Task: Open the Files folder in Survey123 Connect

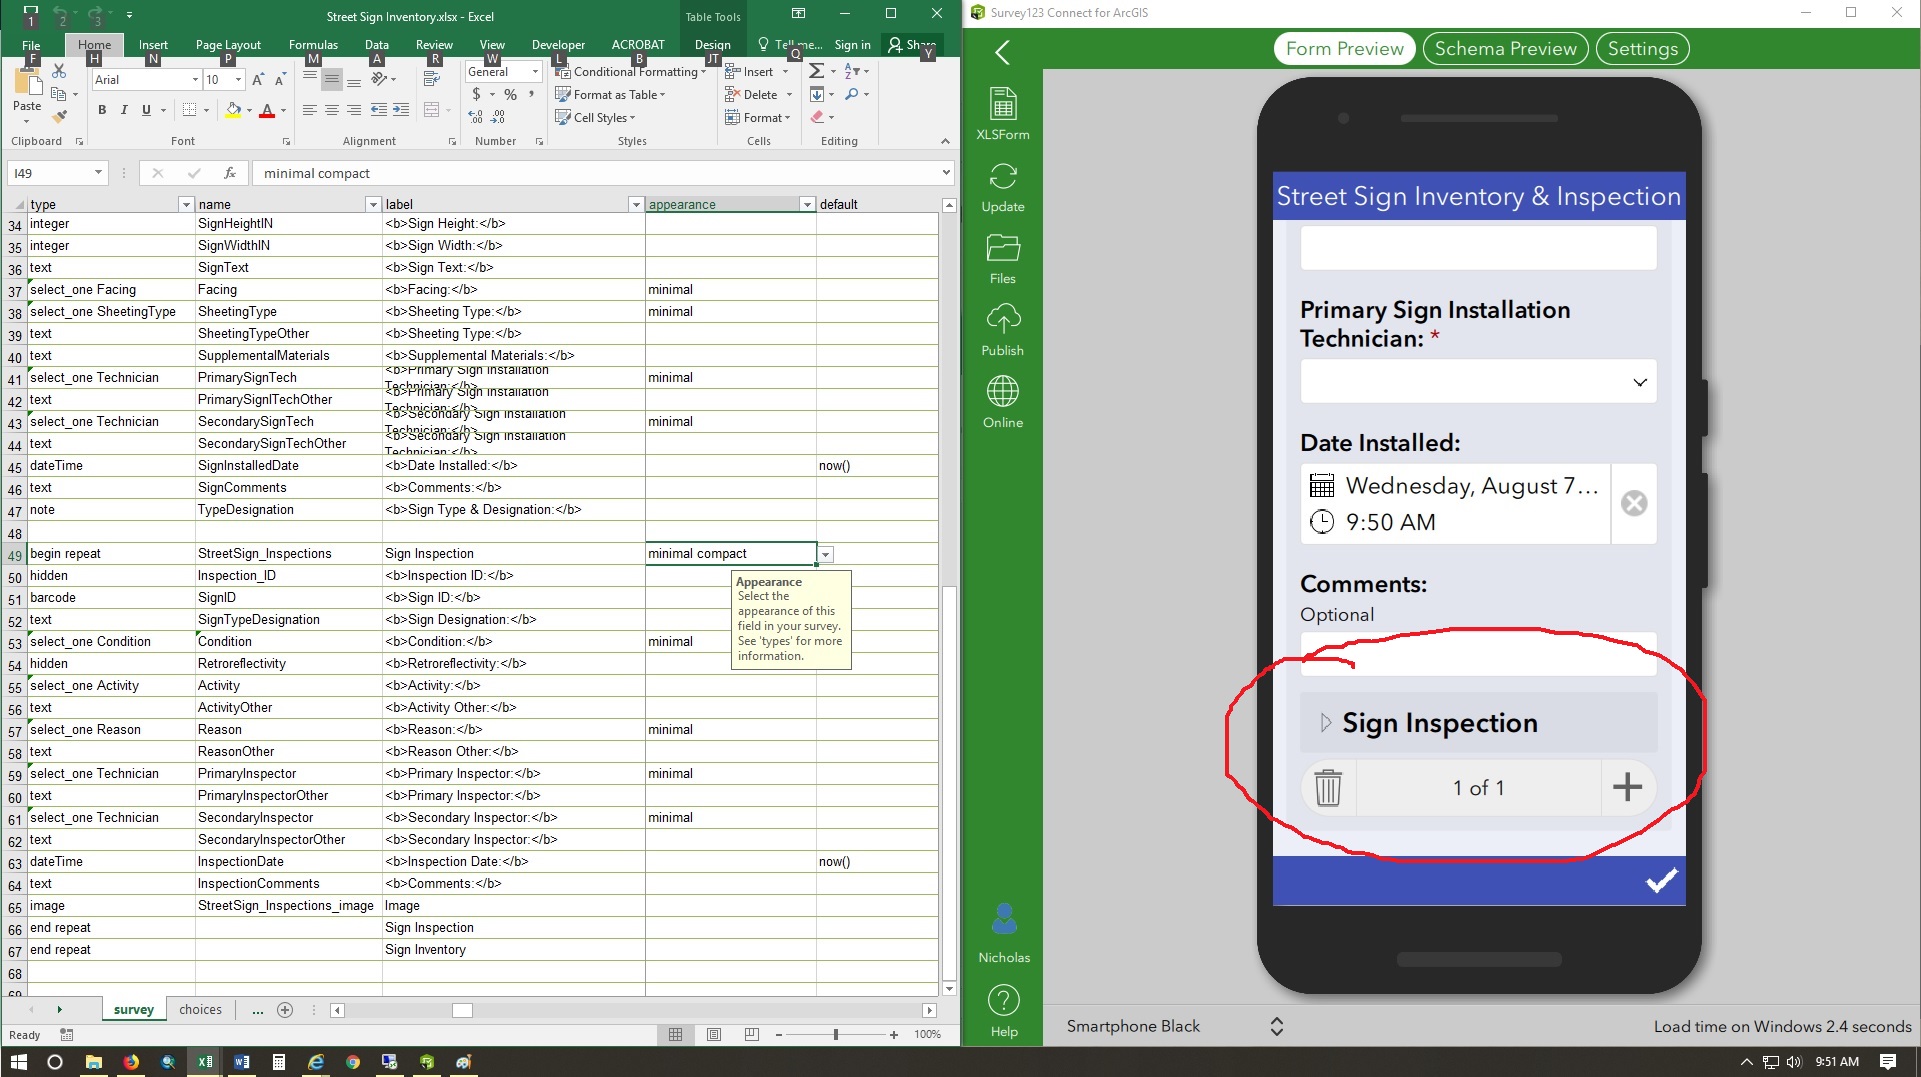Action: (x=1003, y=259)
